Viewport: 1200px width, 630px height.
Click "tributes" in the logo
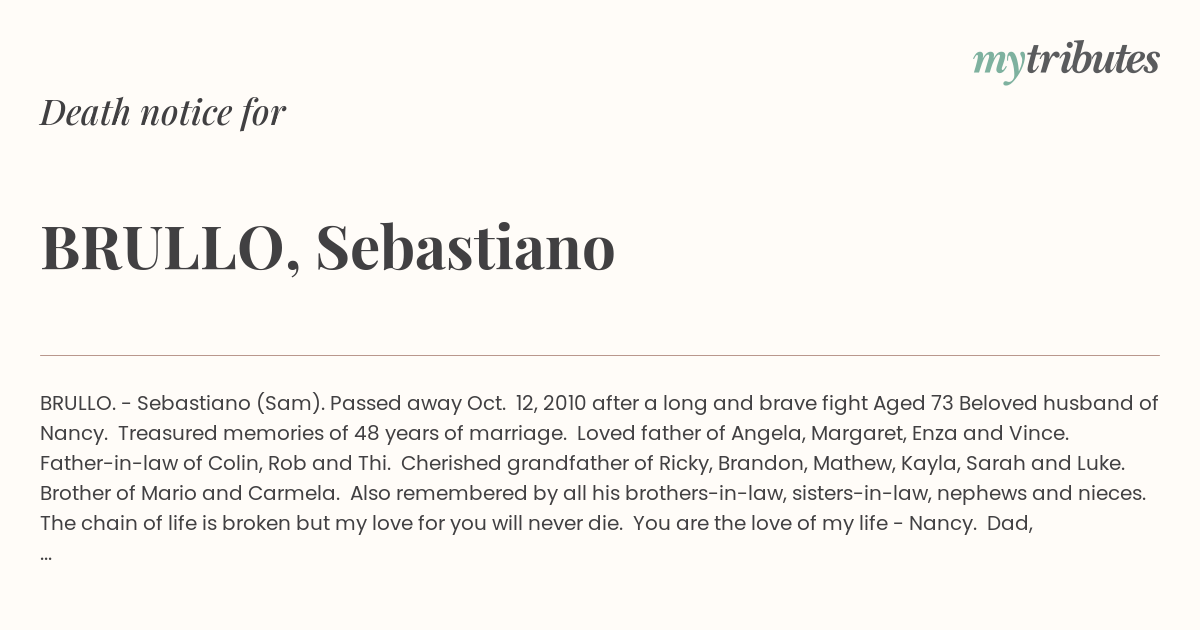point(1092,59)
